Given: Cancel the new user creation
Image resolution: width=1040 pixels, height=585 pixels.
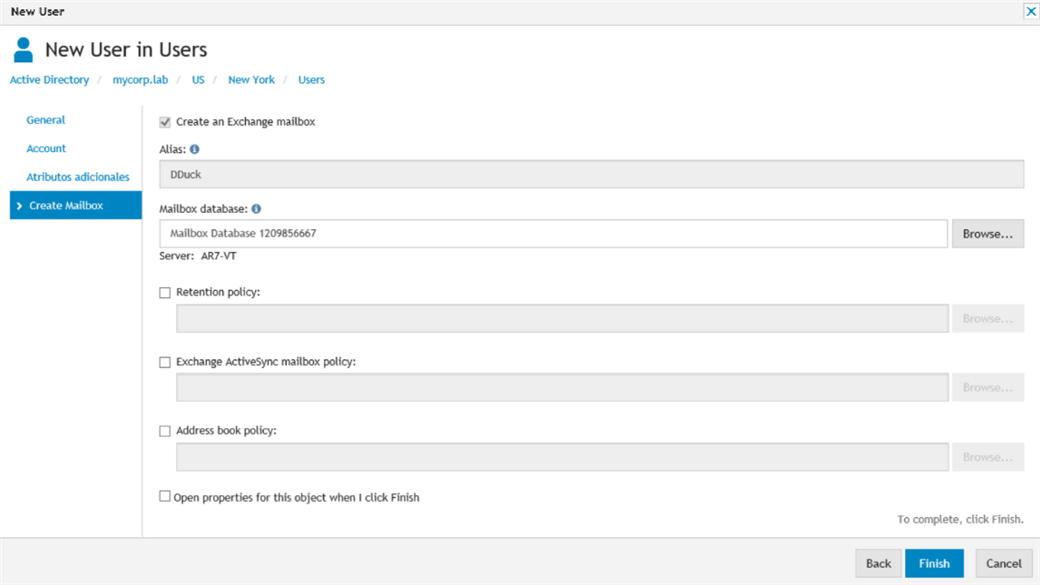Looking at the screenshot, I should 1004,563.
